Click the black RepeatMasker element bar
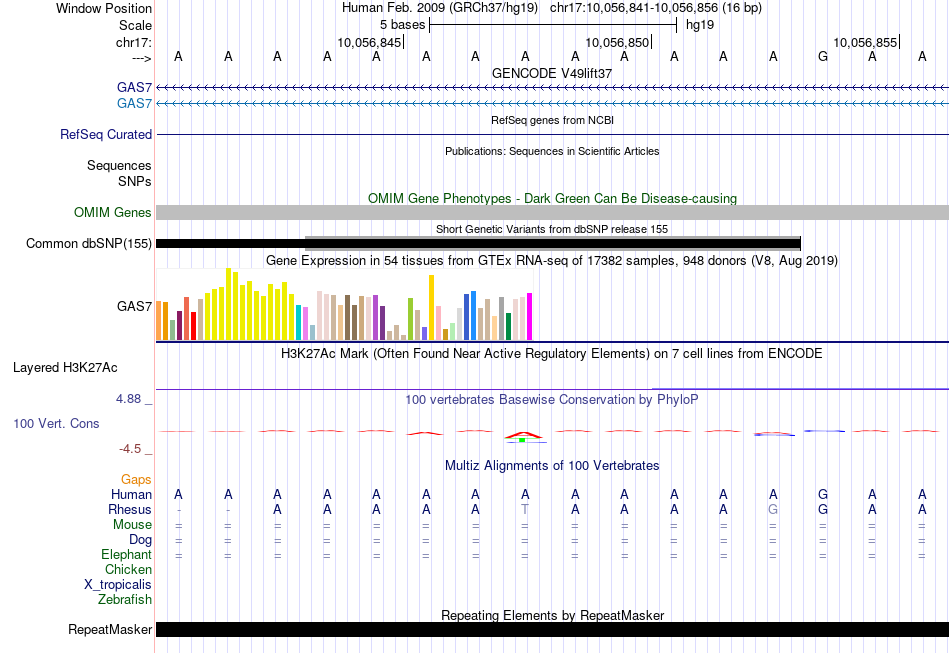The height and width of the screenshot is (653, 950). (x=552, y=629)
